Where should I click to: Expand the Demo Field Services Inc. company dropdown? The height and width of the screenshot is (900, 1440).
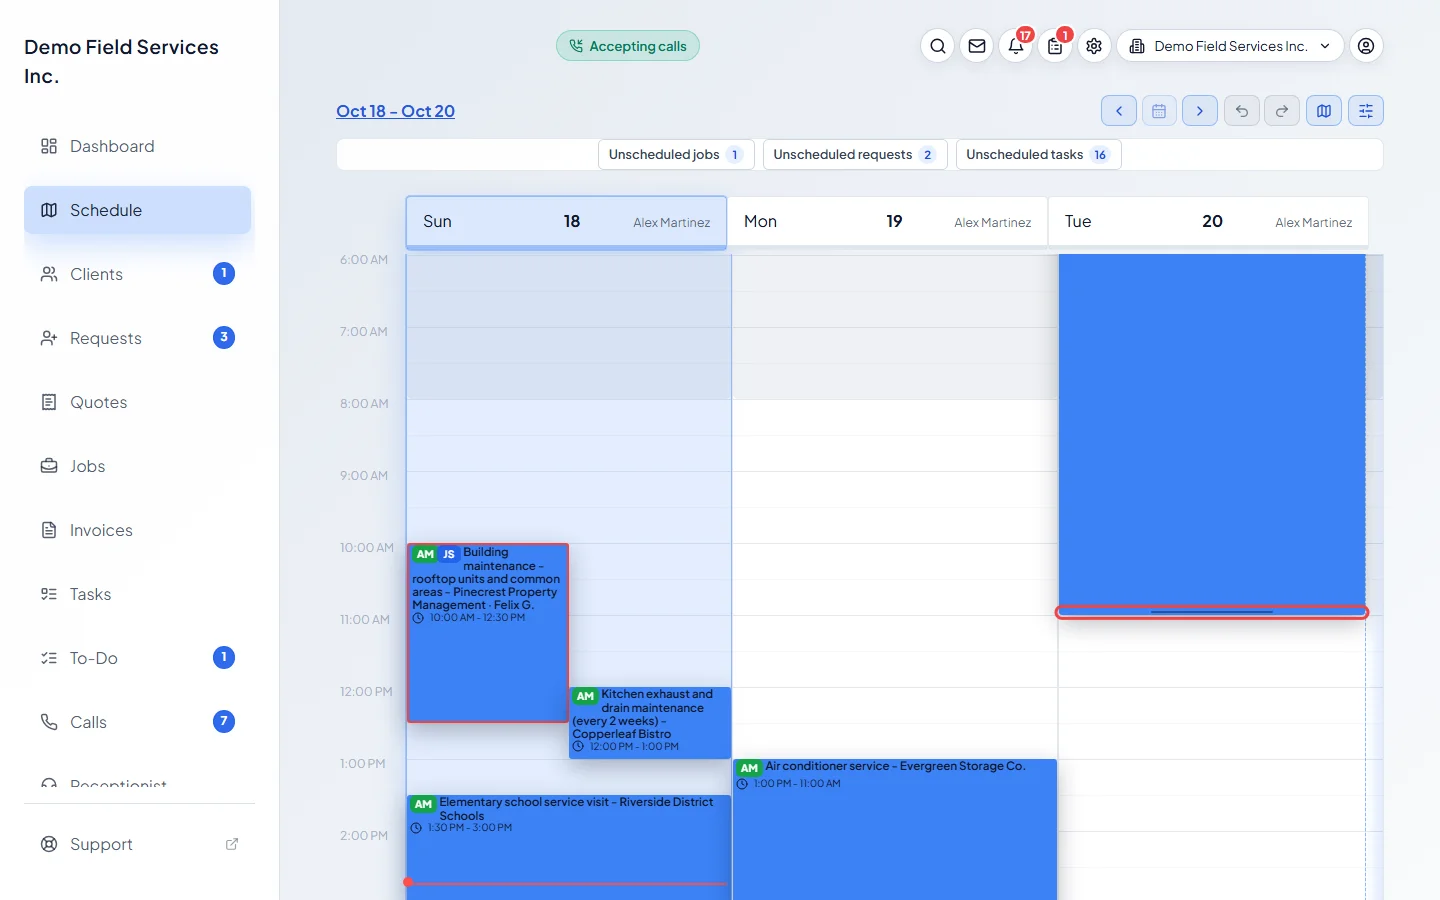[1230, 46]
